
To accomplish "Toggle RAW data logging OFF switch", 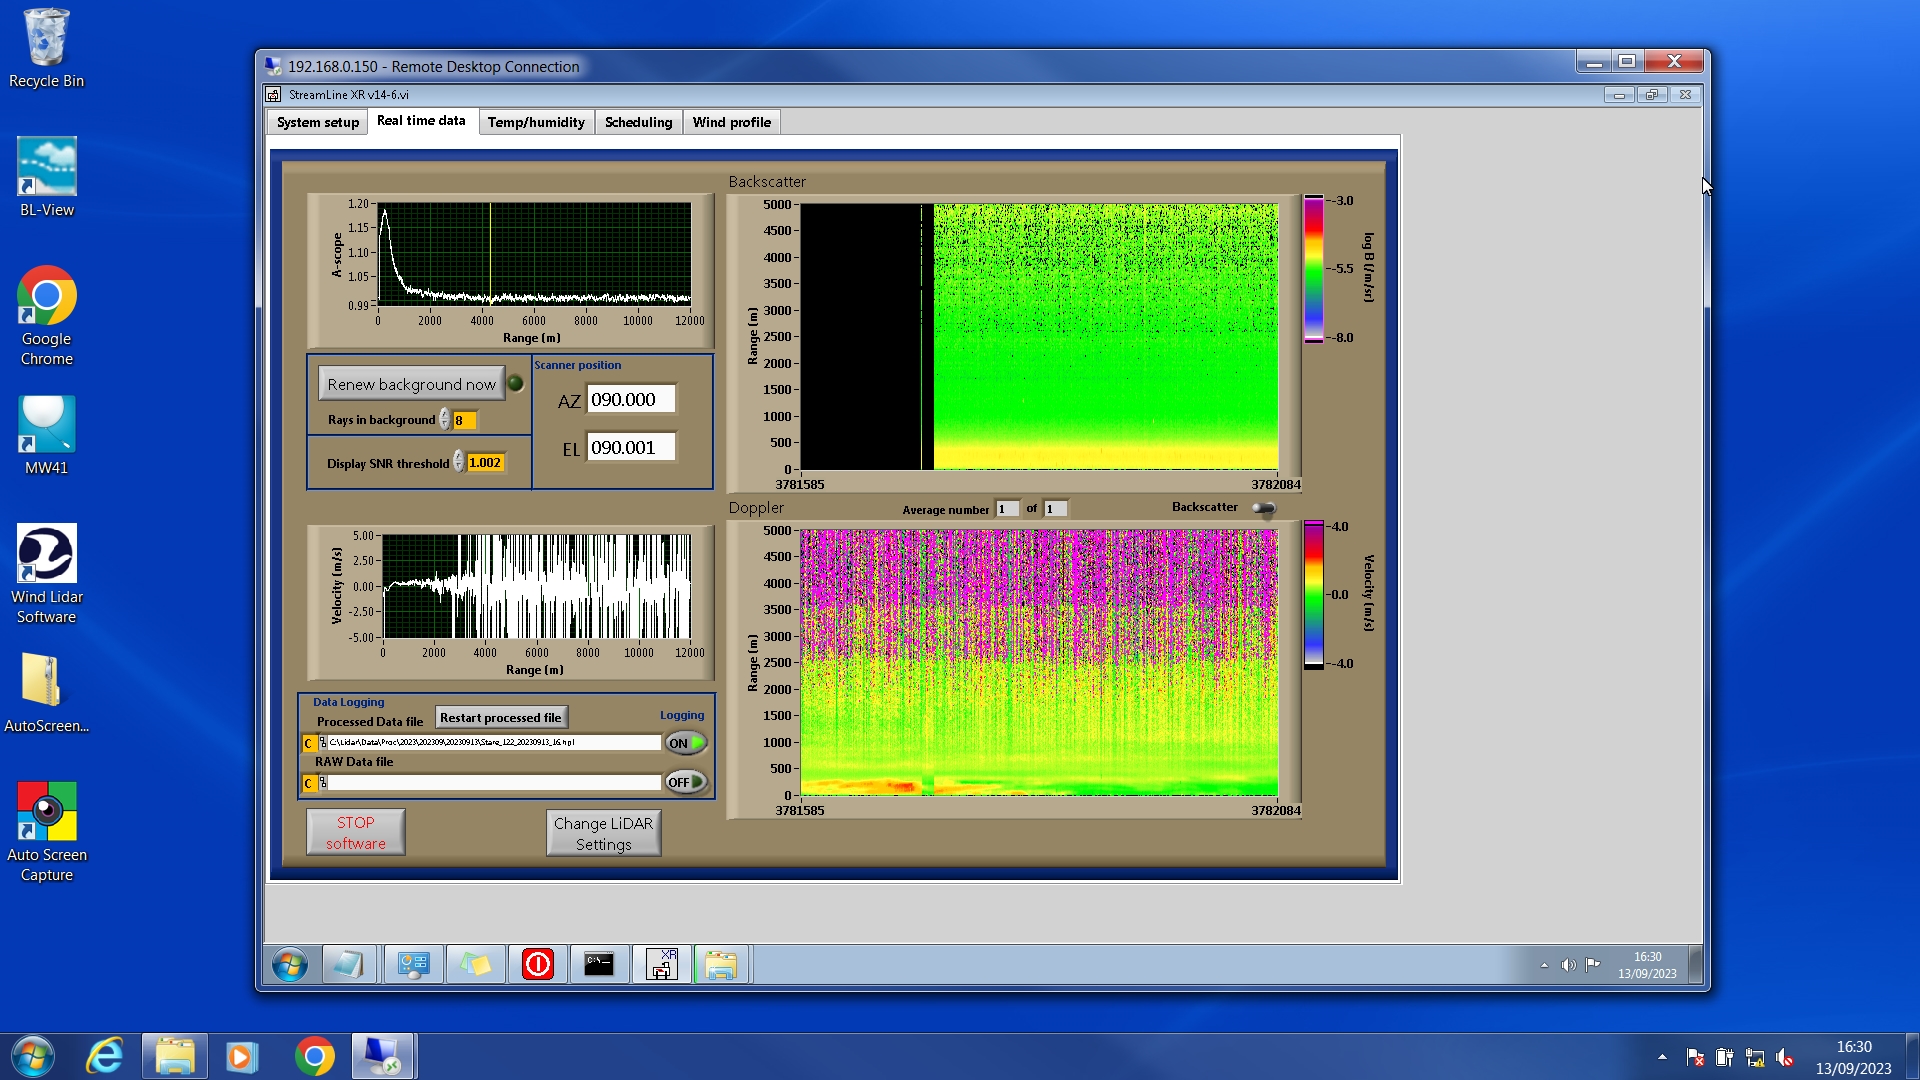I will (x=686, y=782).
